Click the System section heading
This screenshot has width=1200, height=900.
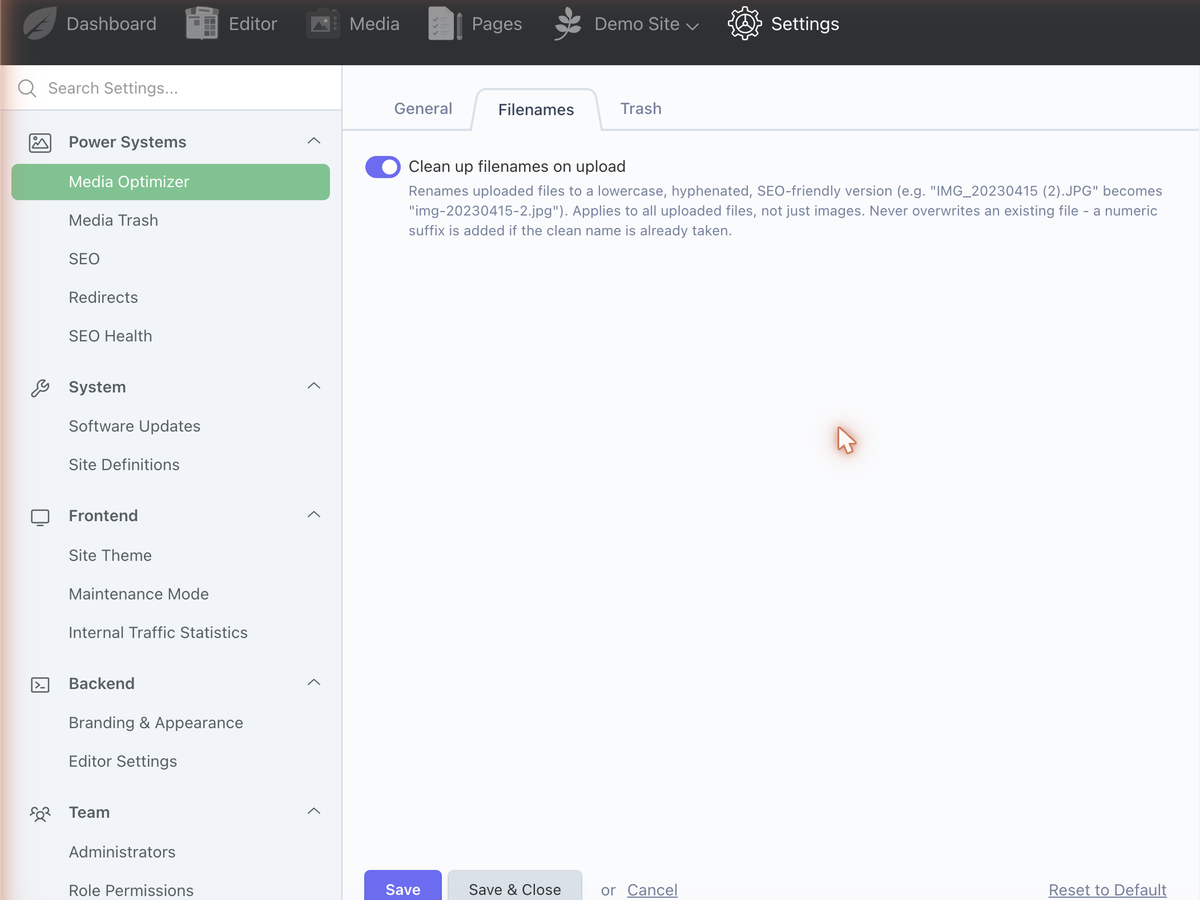coord(97,387)
